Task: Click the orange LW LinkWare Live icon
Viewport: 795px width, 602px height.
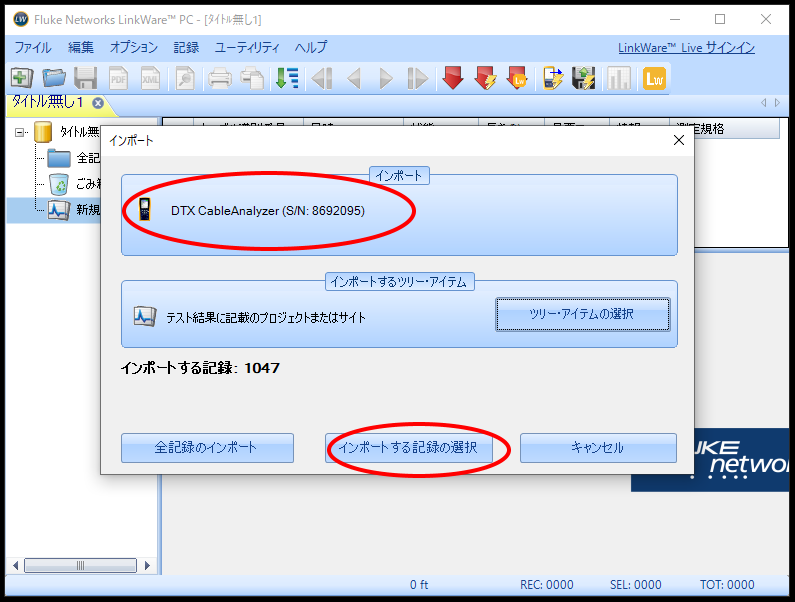Action: pyautogui.click(x=654, y=79)
